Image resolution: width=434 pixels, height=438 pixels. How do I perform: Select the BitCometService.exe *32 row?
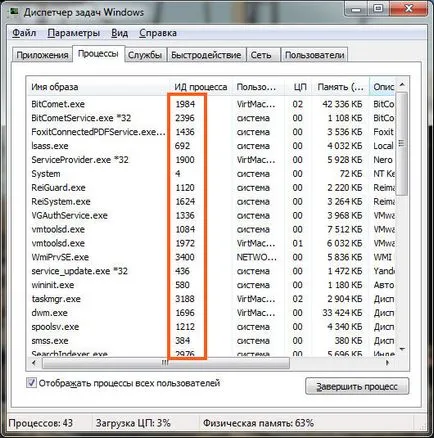[x=211, y=118]
